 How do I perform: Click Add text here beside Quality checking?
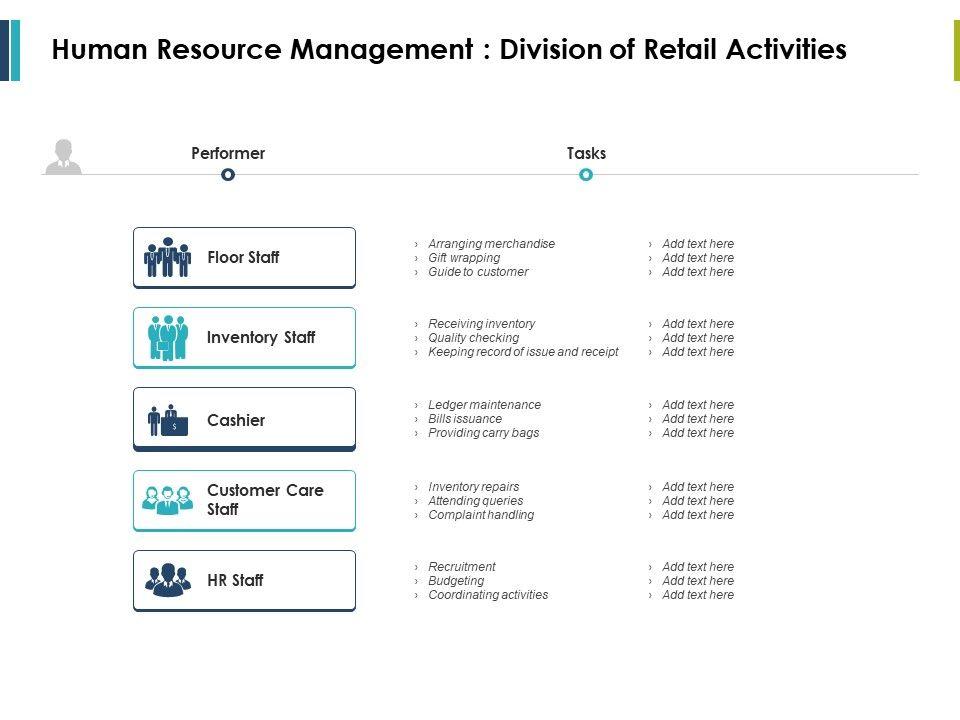(x=698, y=338)
